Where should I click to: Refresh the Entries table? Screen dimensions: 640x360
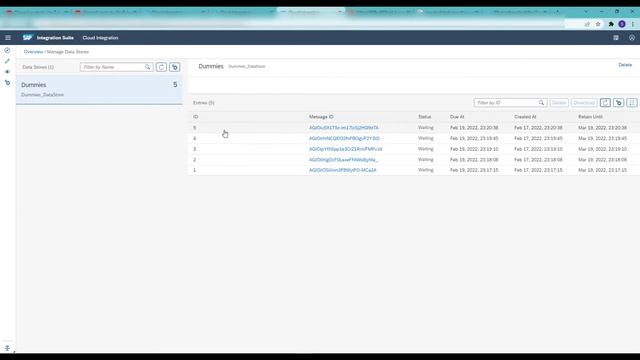(605, 103)
